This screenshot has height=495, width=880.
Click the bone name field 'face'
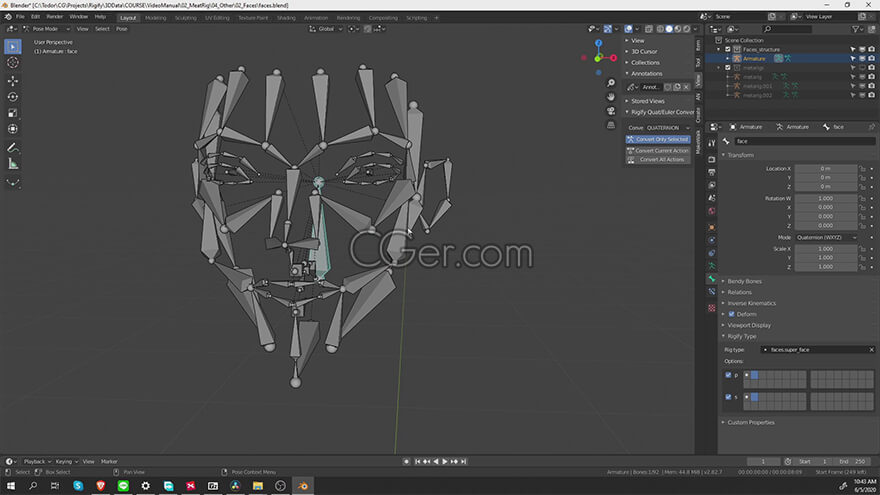point(805,141)
